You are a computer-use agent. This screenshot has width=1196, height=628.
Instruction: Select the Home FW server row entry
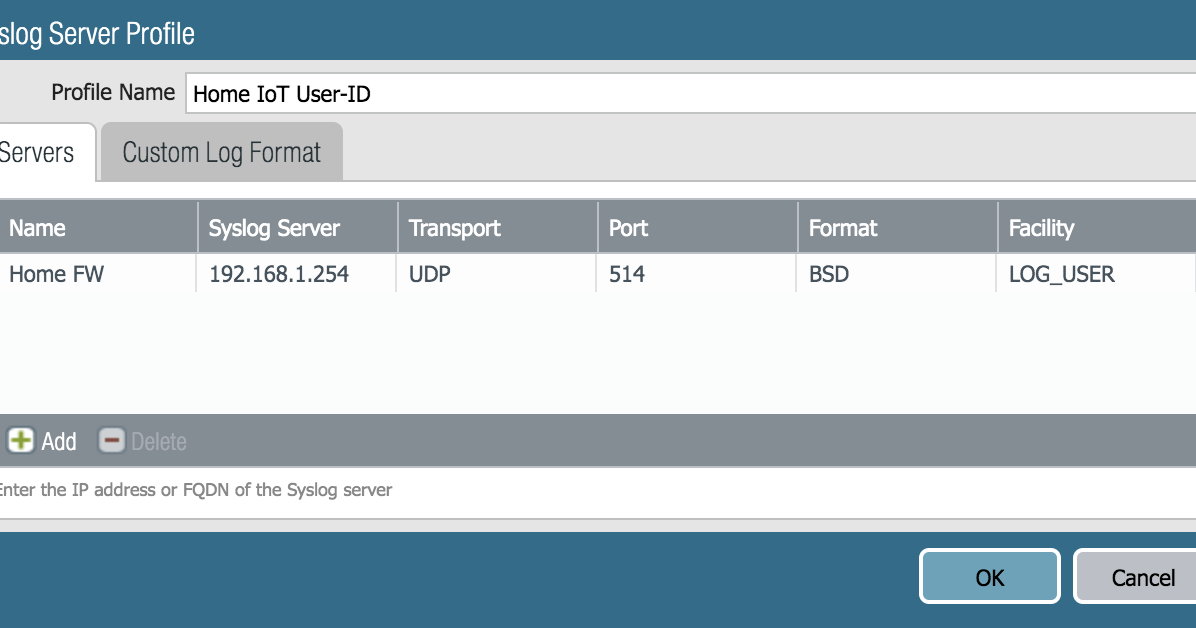[x=56, y=273]
